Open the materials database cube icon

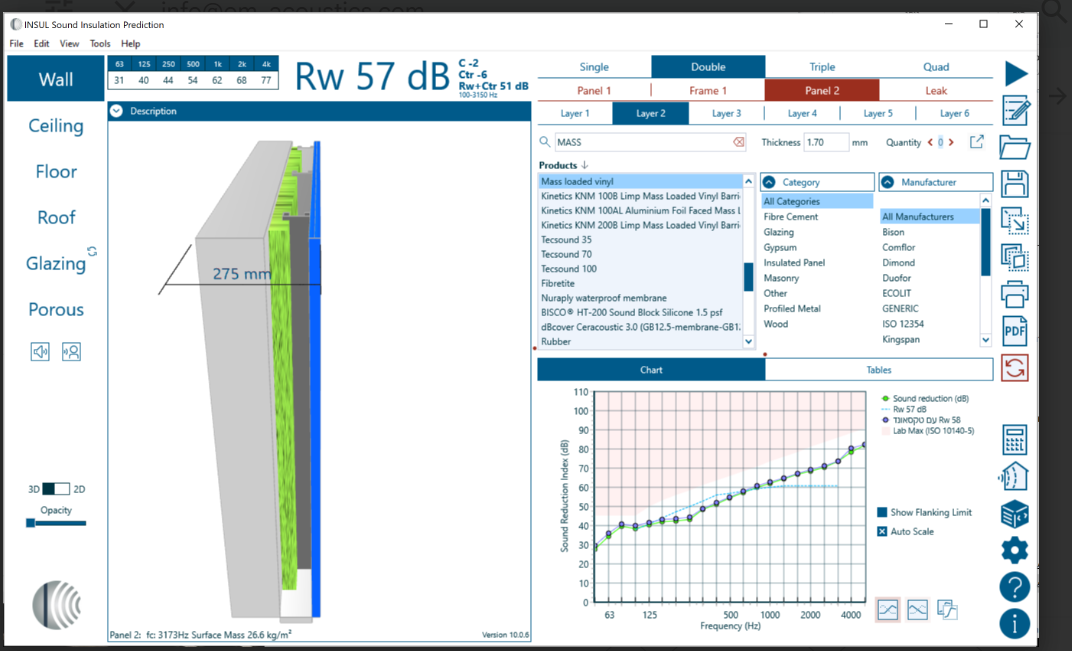[x=1015, y=514]
